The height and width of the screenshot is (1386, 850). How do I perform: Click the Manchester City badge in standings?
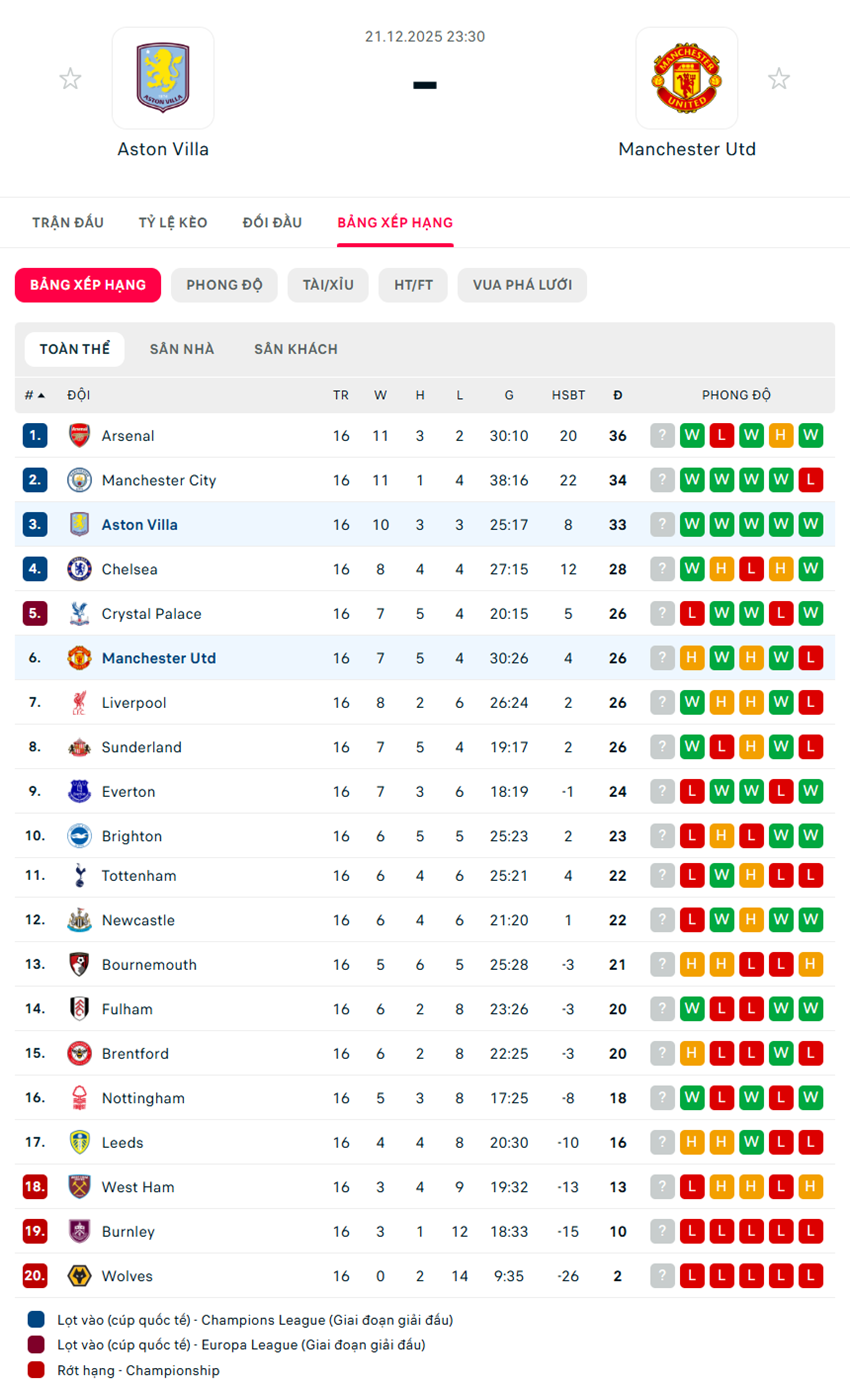79,480
